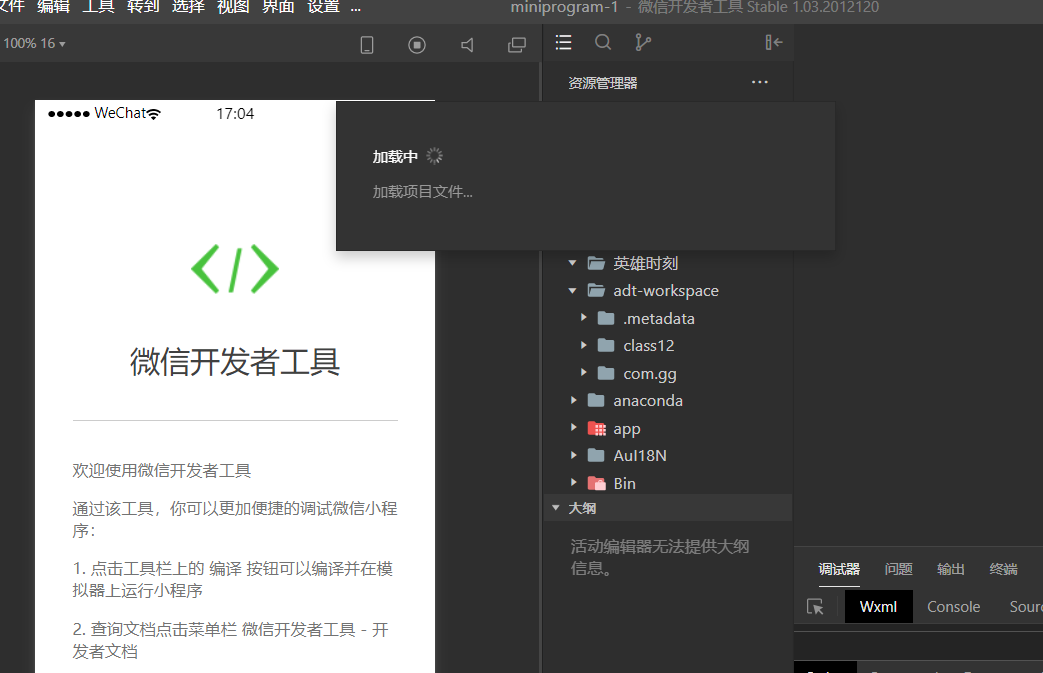This screenshot has width=1043, height=673.
Task: Expand the com.gg folder arrow
Action: (583, 372)
